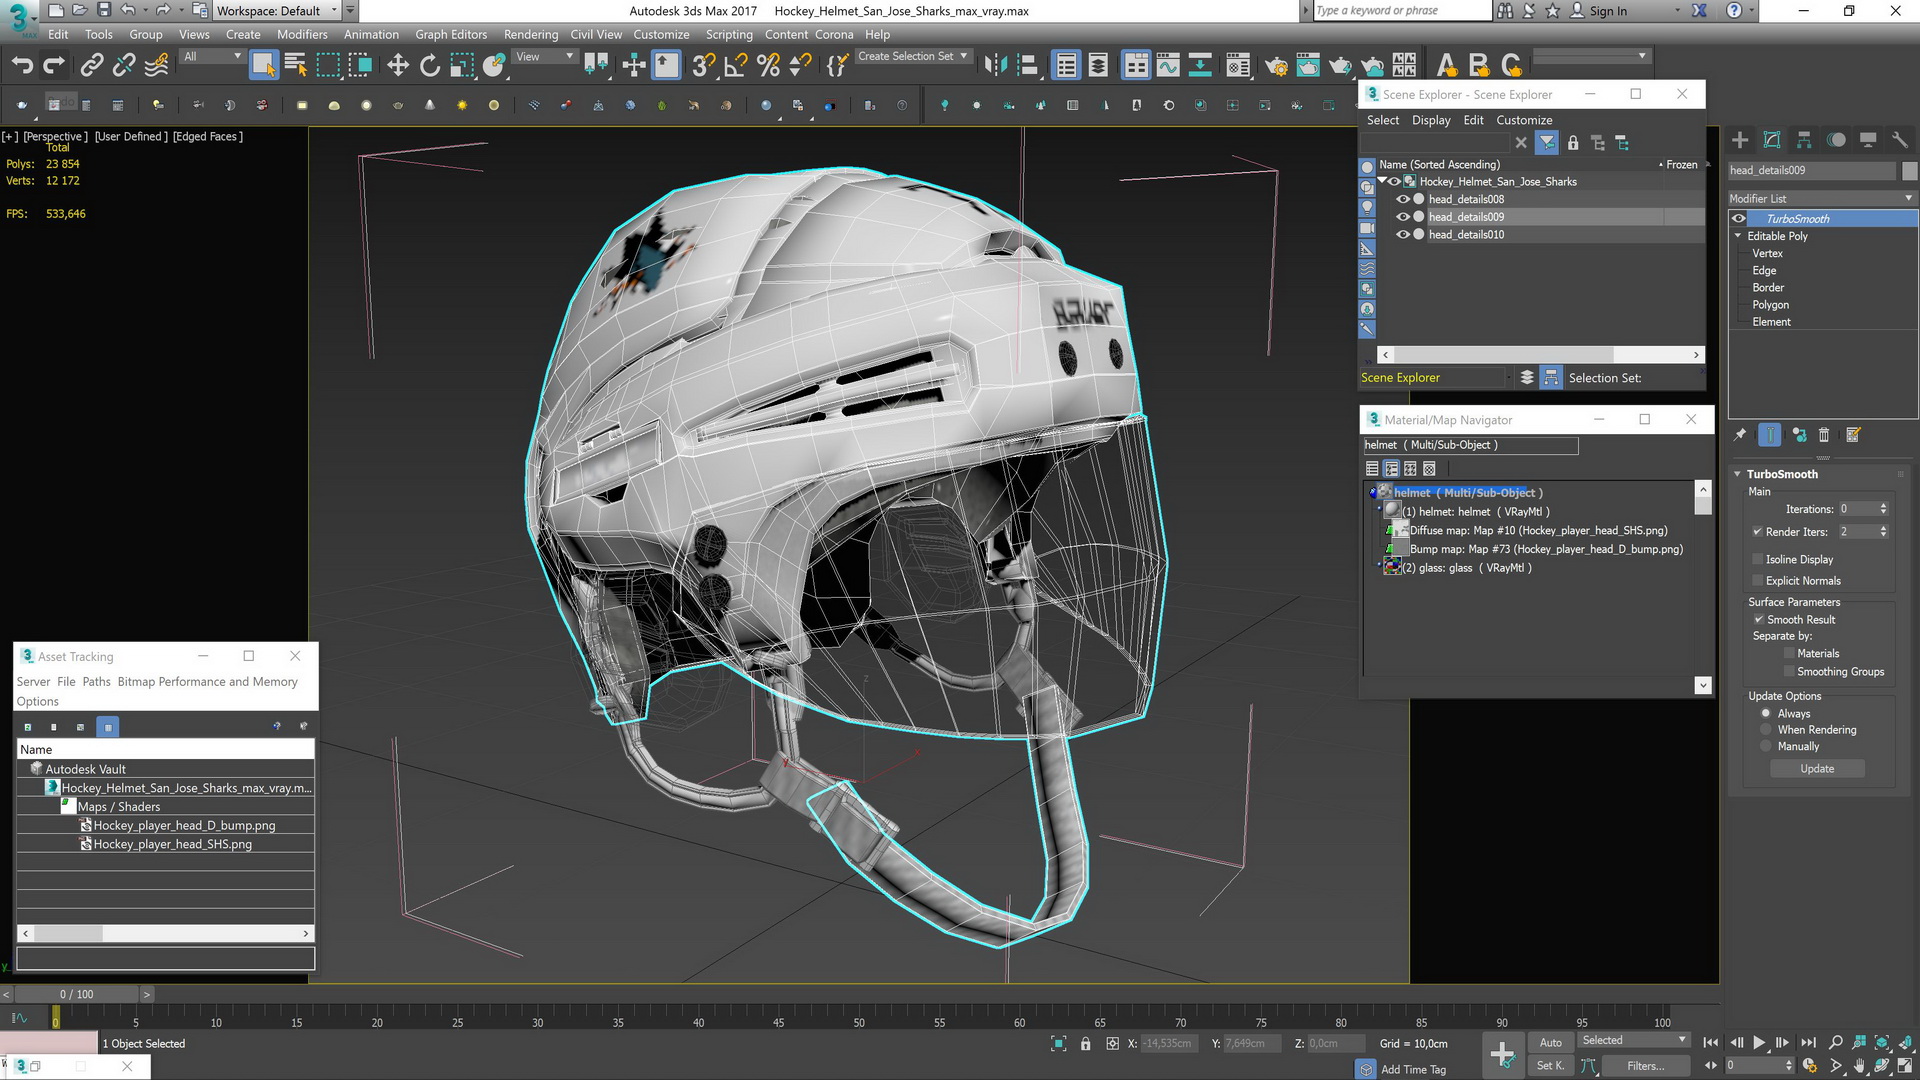Screen dimensions: 1920x1080
Task: Toggle TurboSmooth modifier eye icon
Action: [x=1739, y=219]
